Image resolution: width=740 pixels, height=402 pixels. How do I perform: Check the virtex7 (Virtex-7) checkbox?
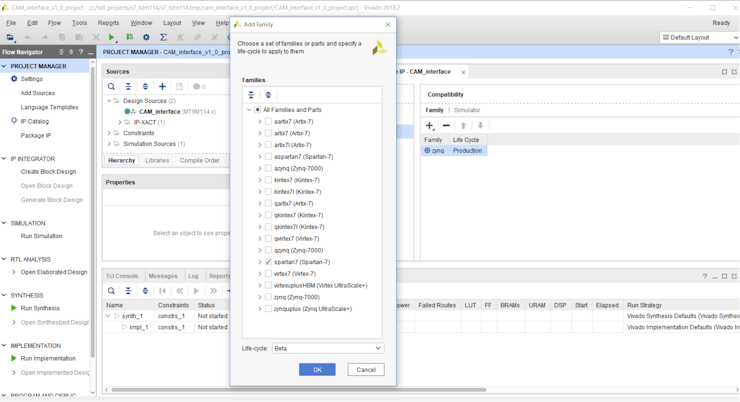[x=269, y=274]
